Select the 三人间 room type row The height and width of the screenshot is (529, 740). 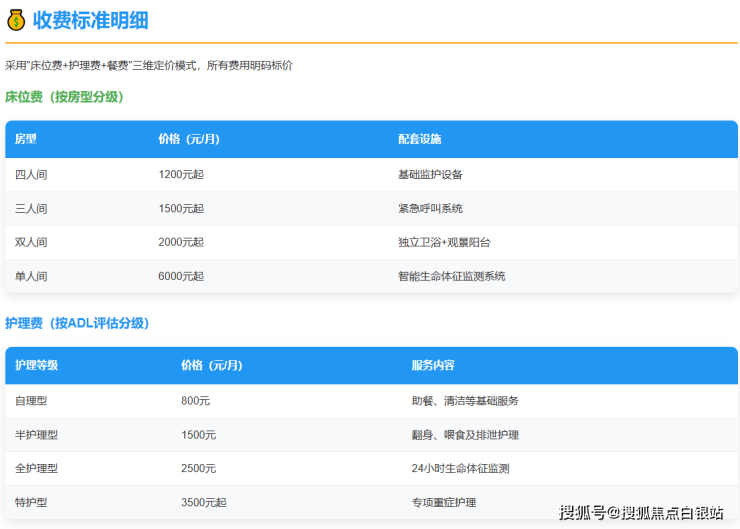click(x=31, y=208)
